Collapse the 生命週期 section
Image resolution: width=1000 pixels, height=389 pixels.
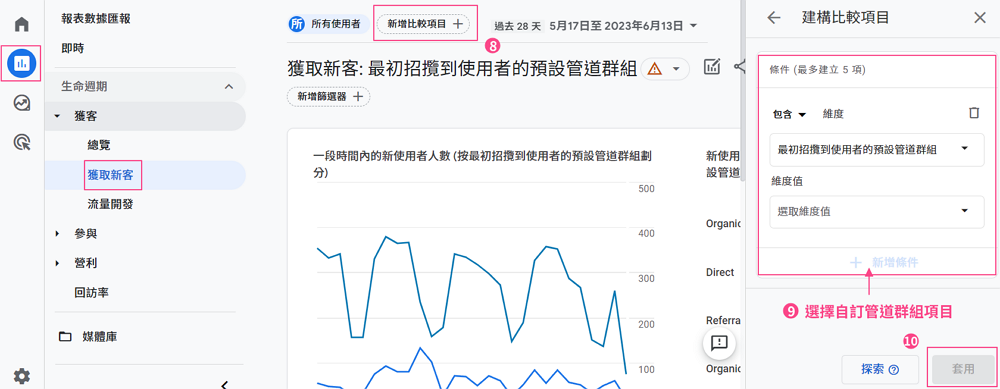tap(229, 86)
